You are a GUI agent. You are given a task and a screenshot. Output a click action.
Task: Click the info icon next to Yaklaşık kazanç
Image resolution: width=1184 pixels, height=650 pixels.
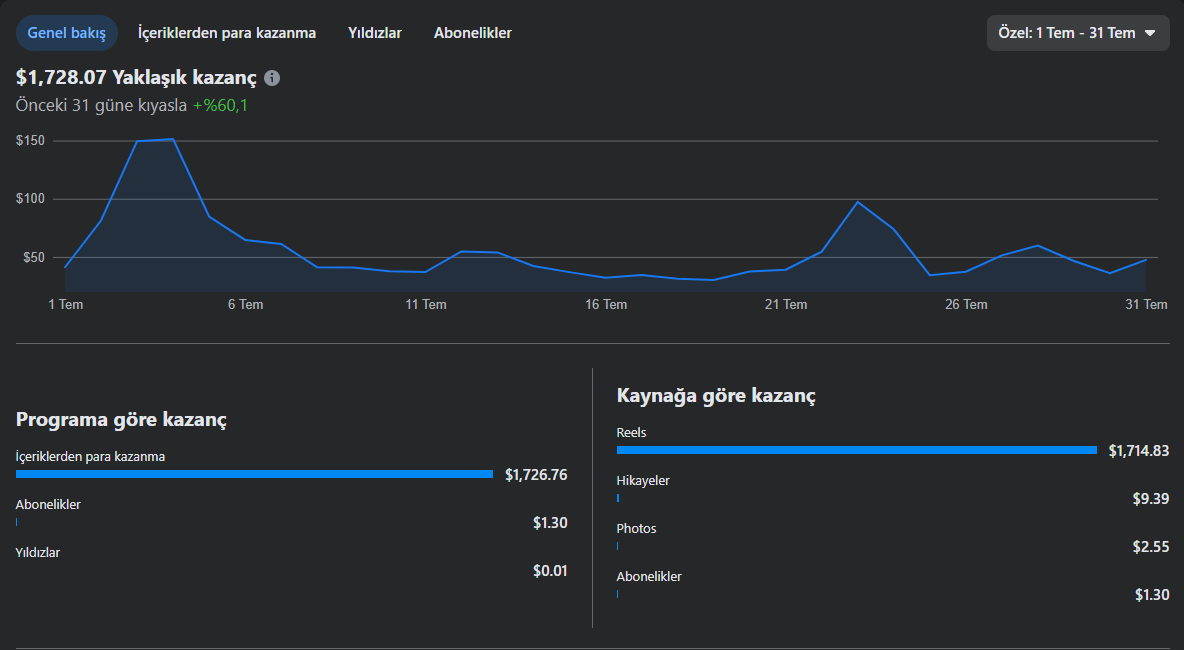(x=273, y=78)
